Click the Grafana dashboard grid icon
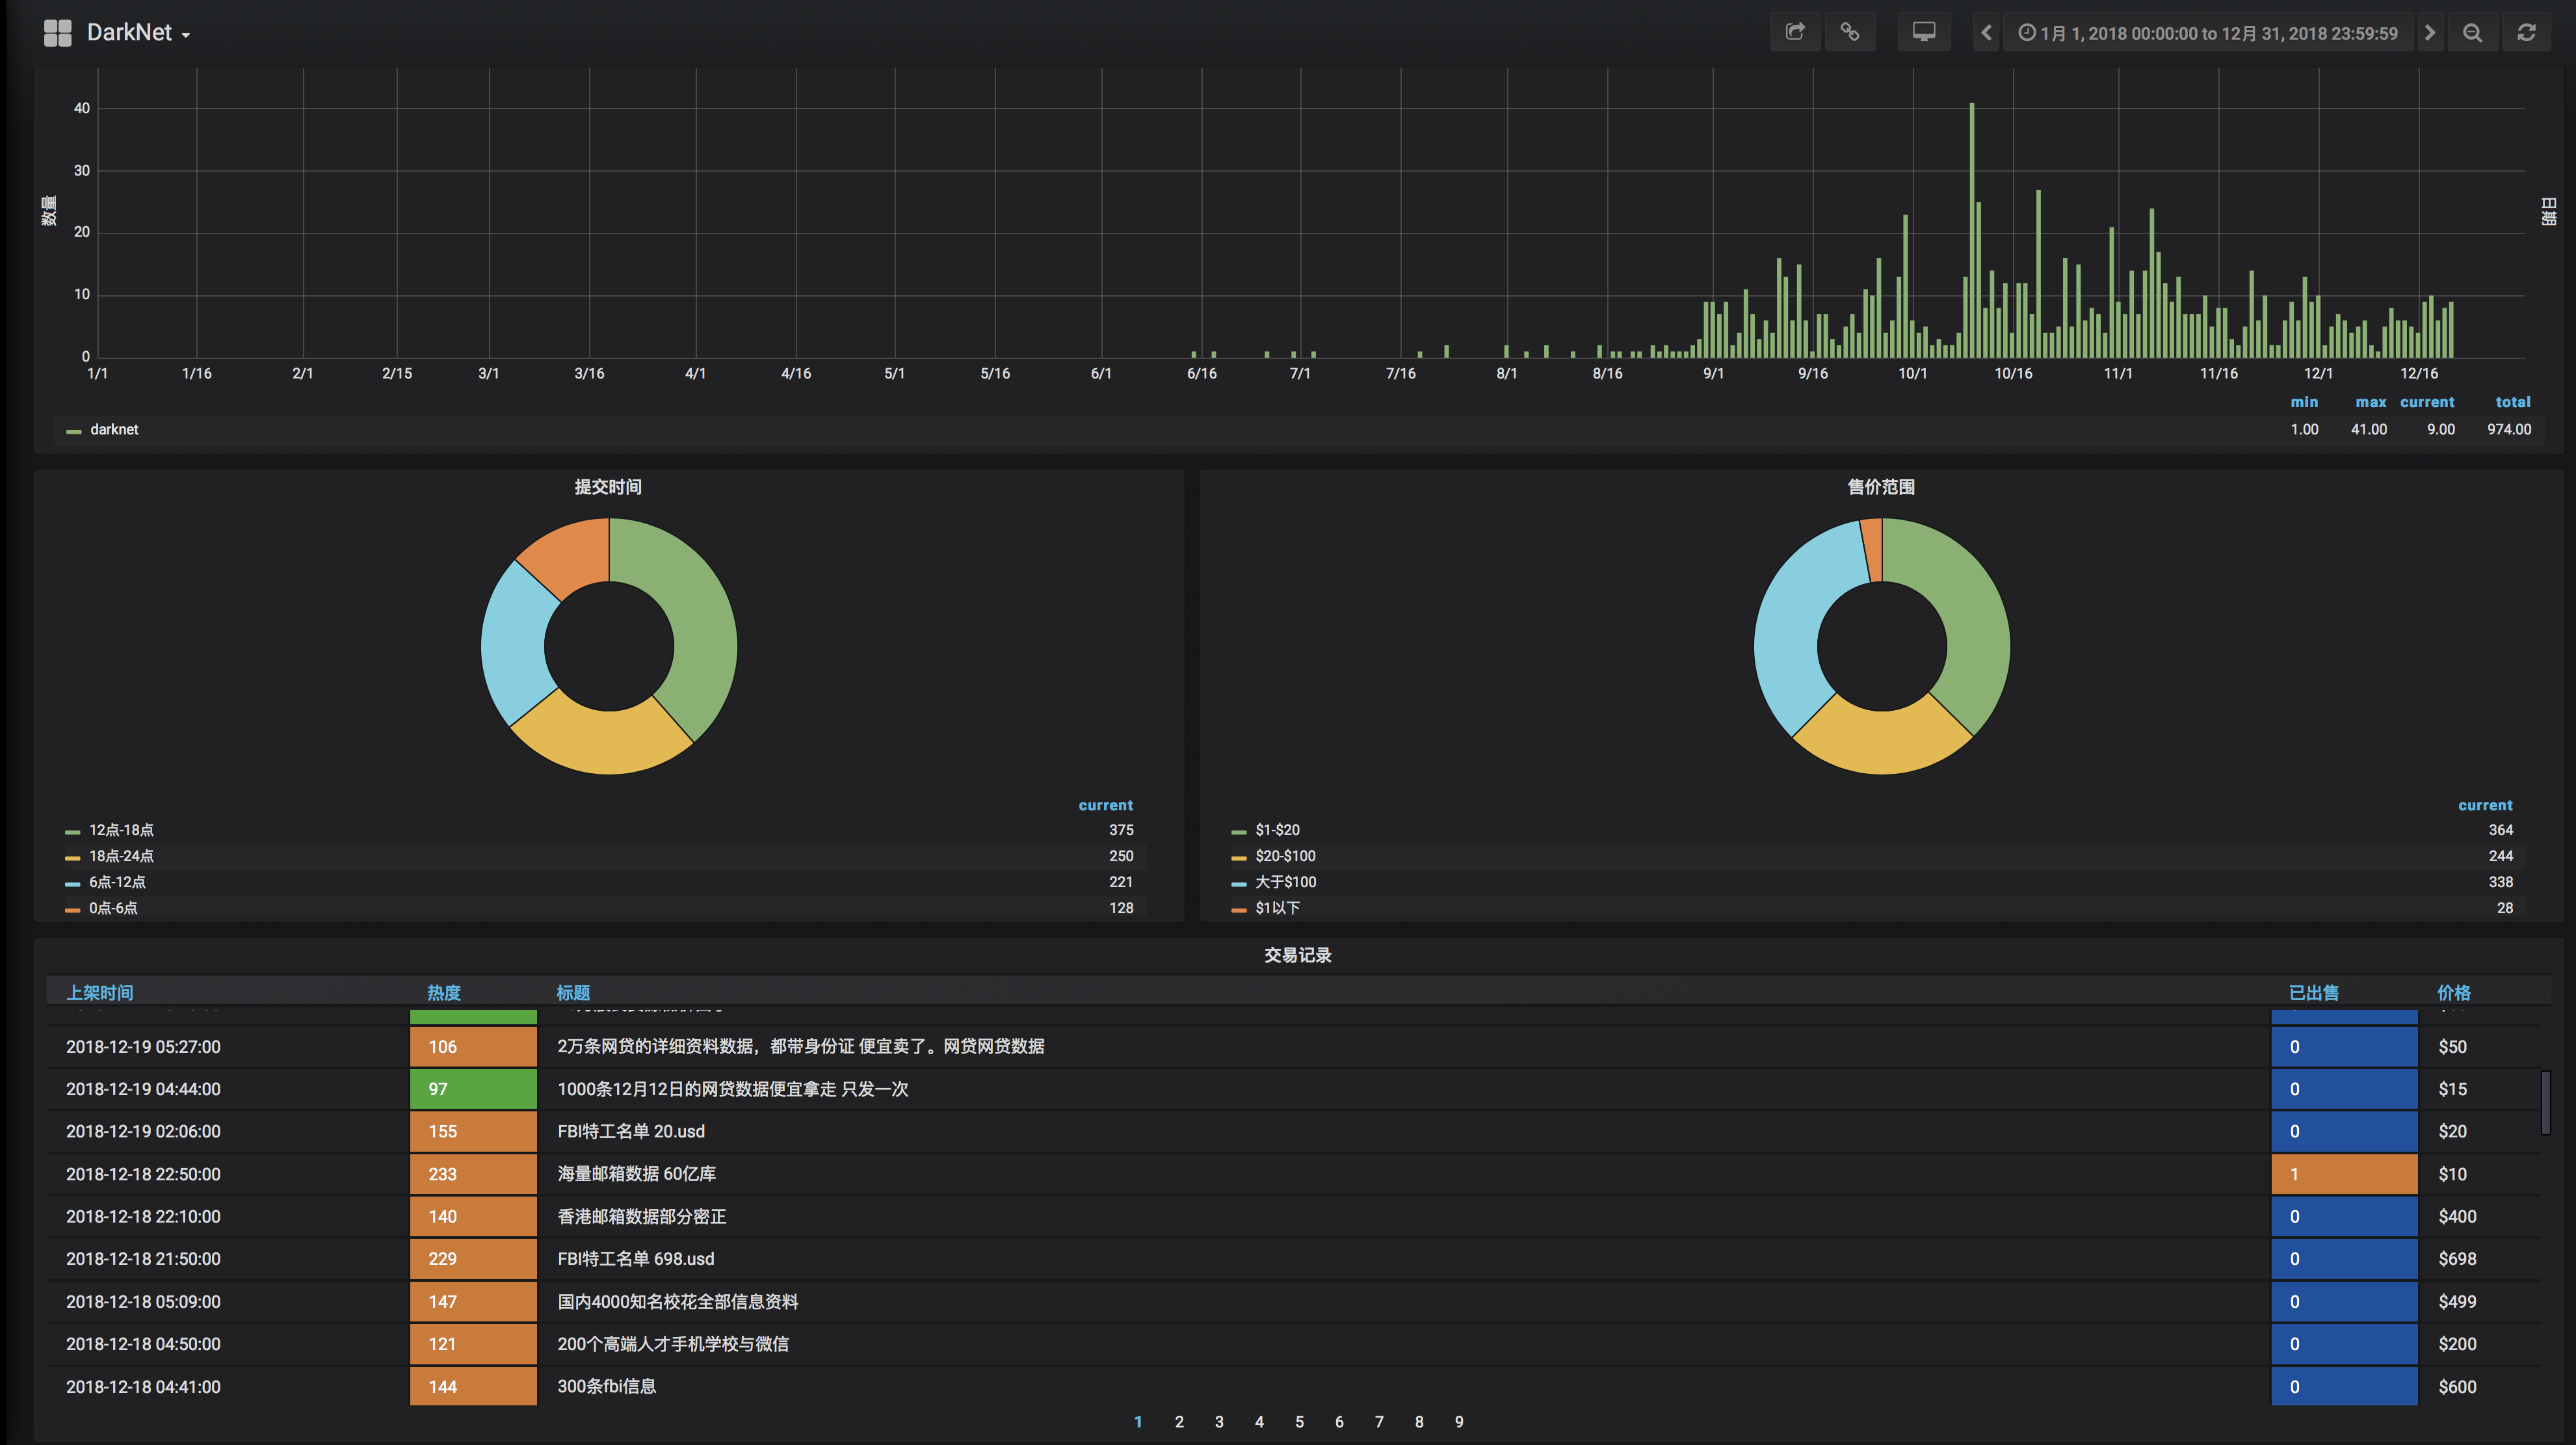The width and height of the screenshot is (2576, 1445). point(57,33)
